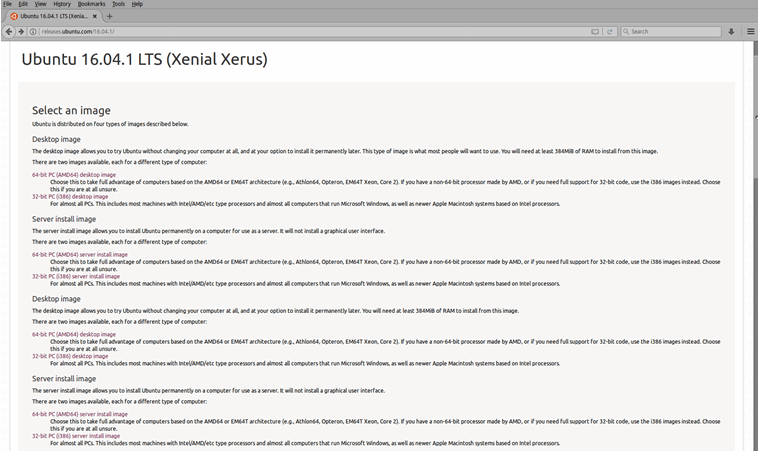
Task: Open a new tab with the plus button
Action: (109, 16)
